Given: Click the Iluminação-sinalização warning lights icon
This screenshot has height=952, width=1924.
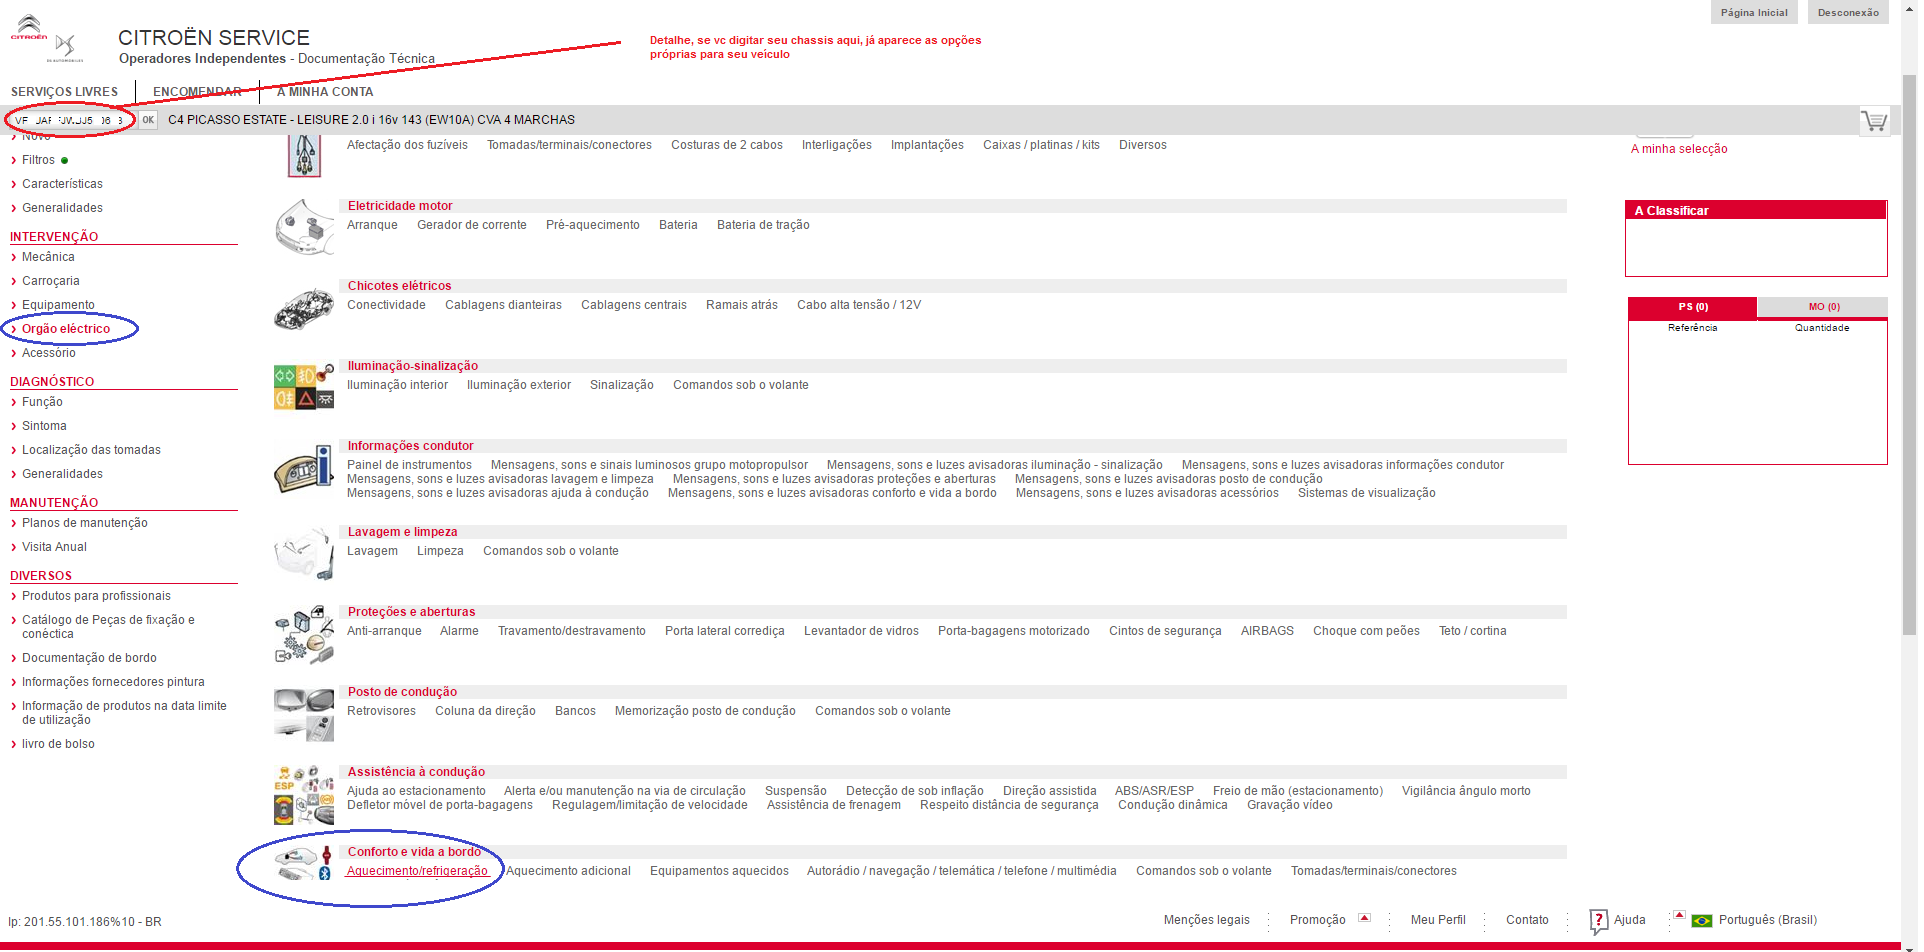Looking at the screenshot, I should pyautogui.click(x=304, y=387).
